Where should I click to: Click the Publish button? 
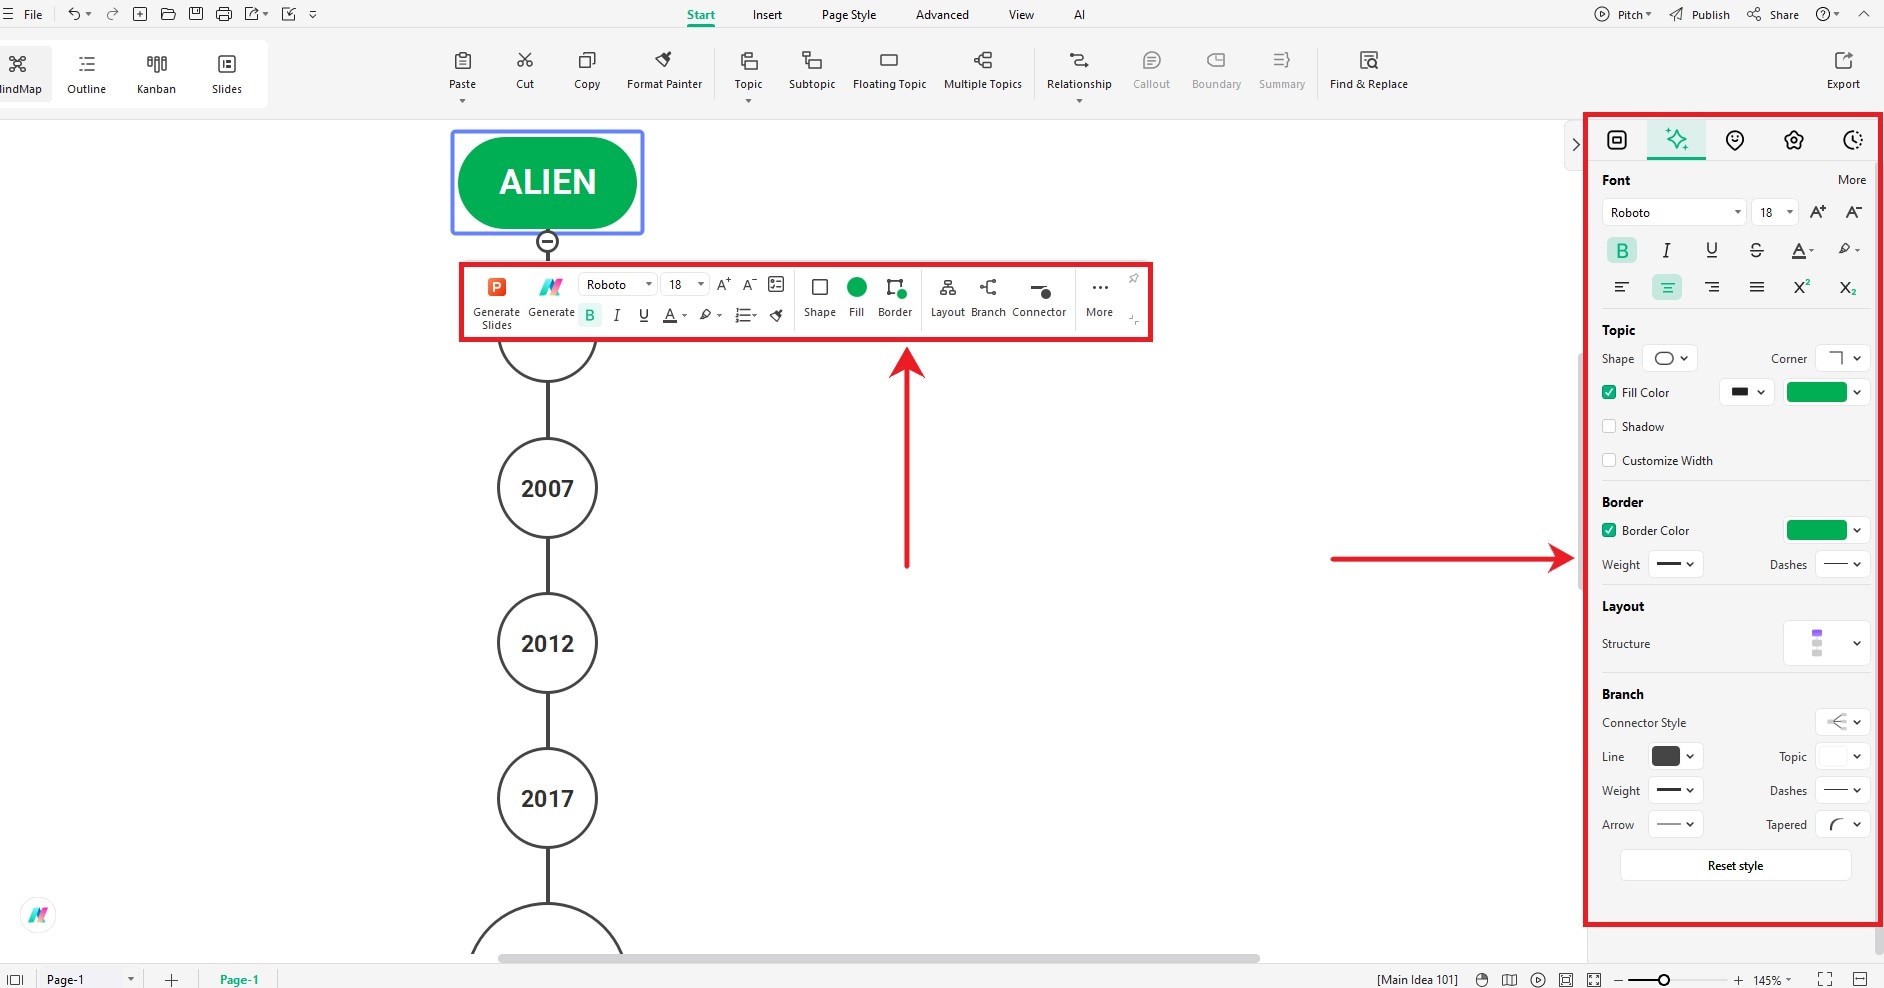1699,14
